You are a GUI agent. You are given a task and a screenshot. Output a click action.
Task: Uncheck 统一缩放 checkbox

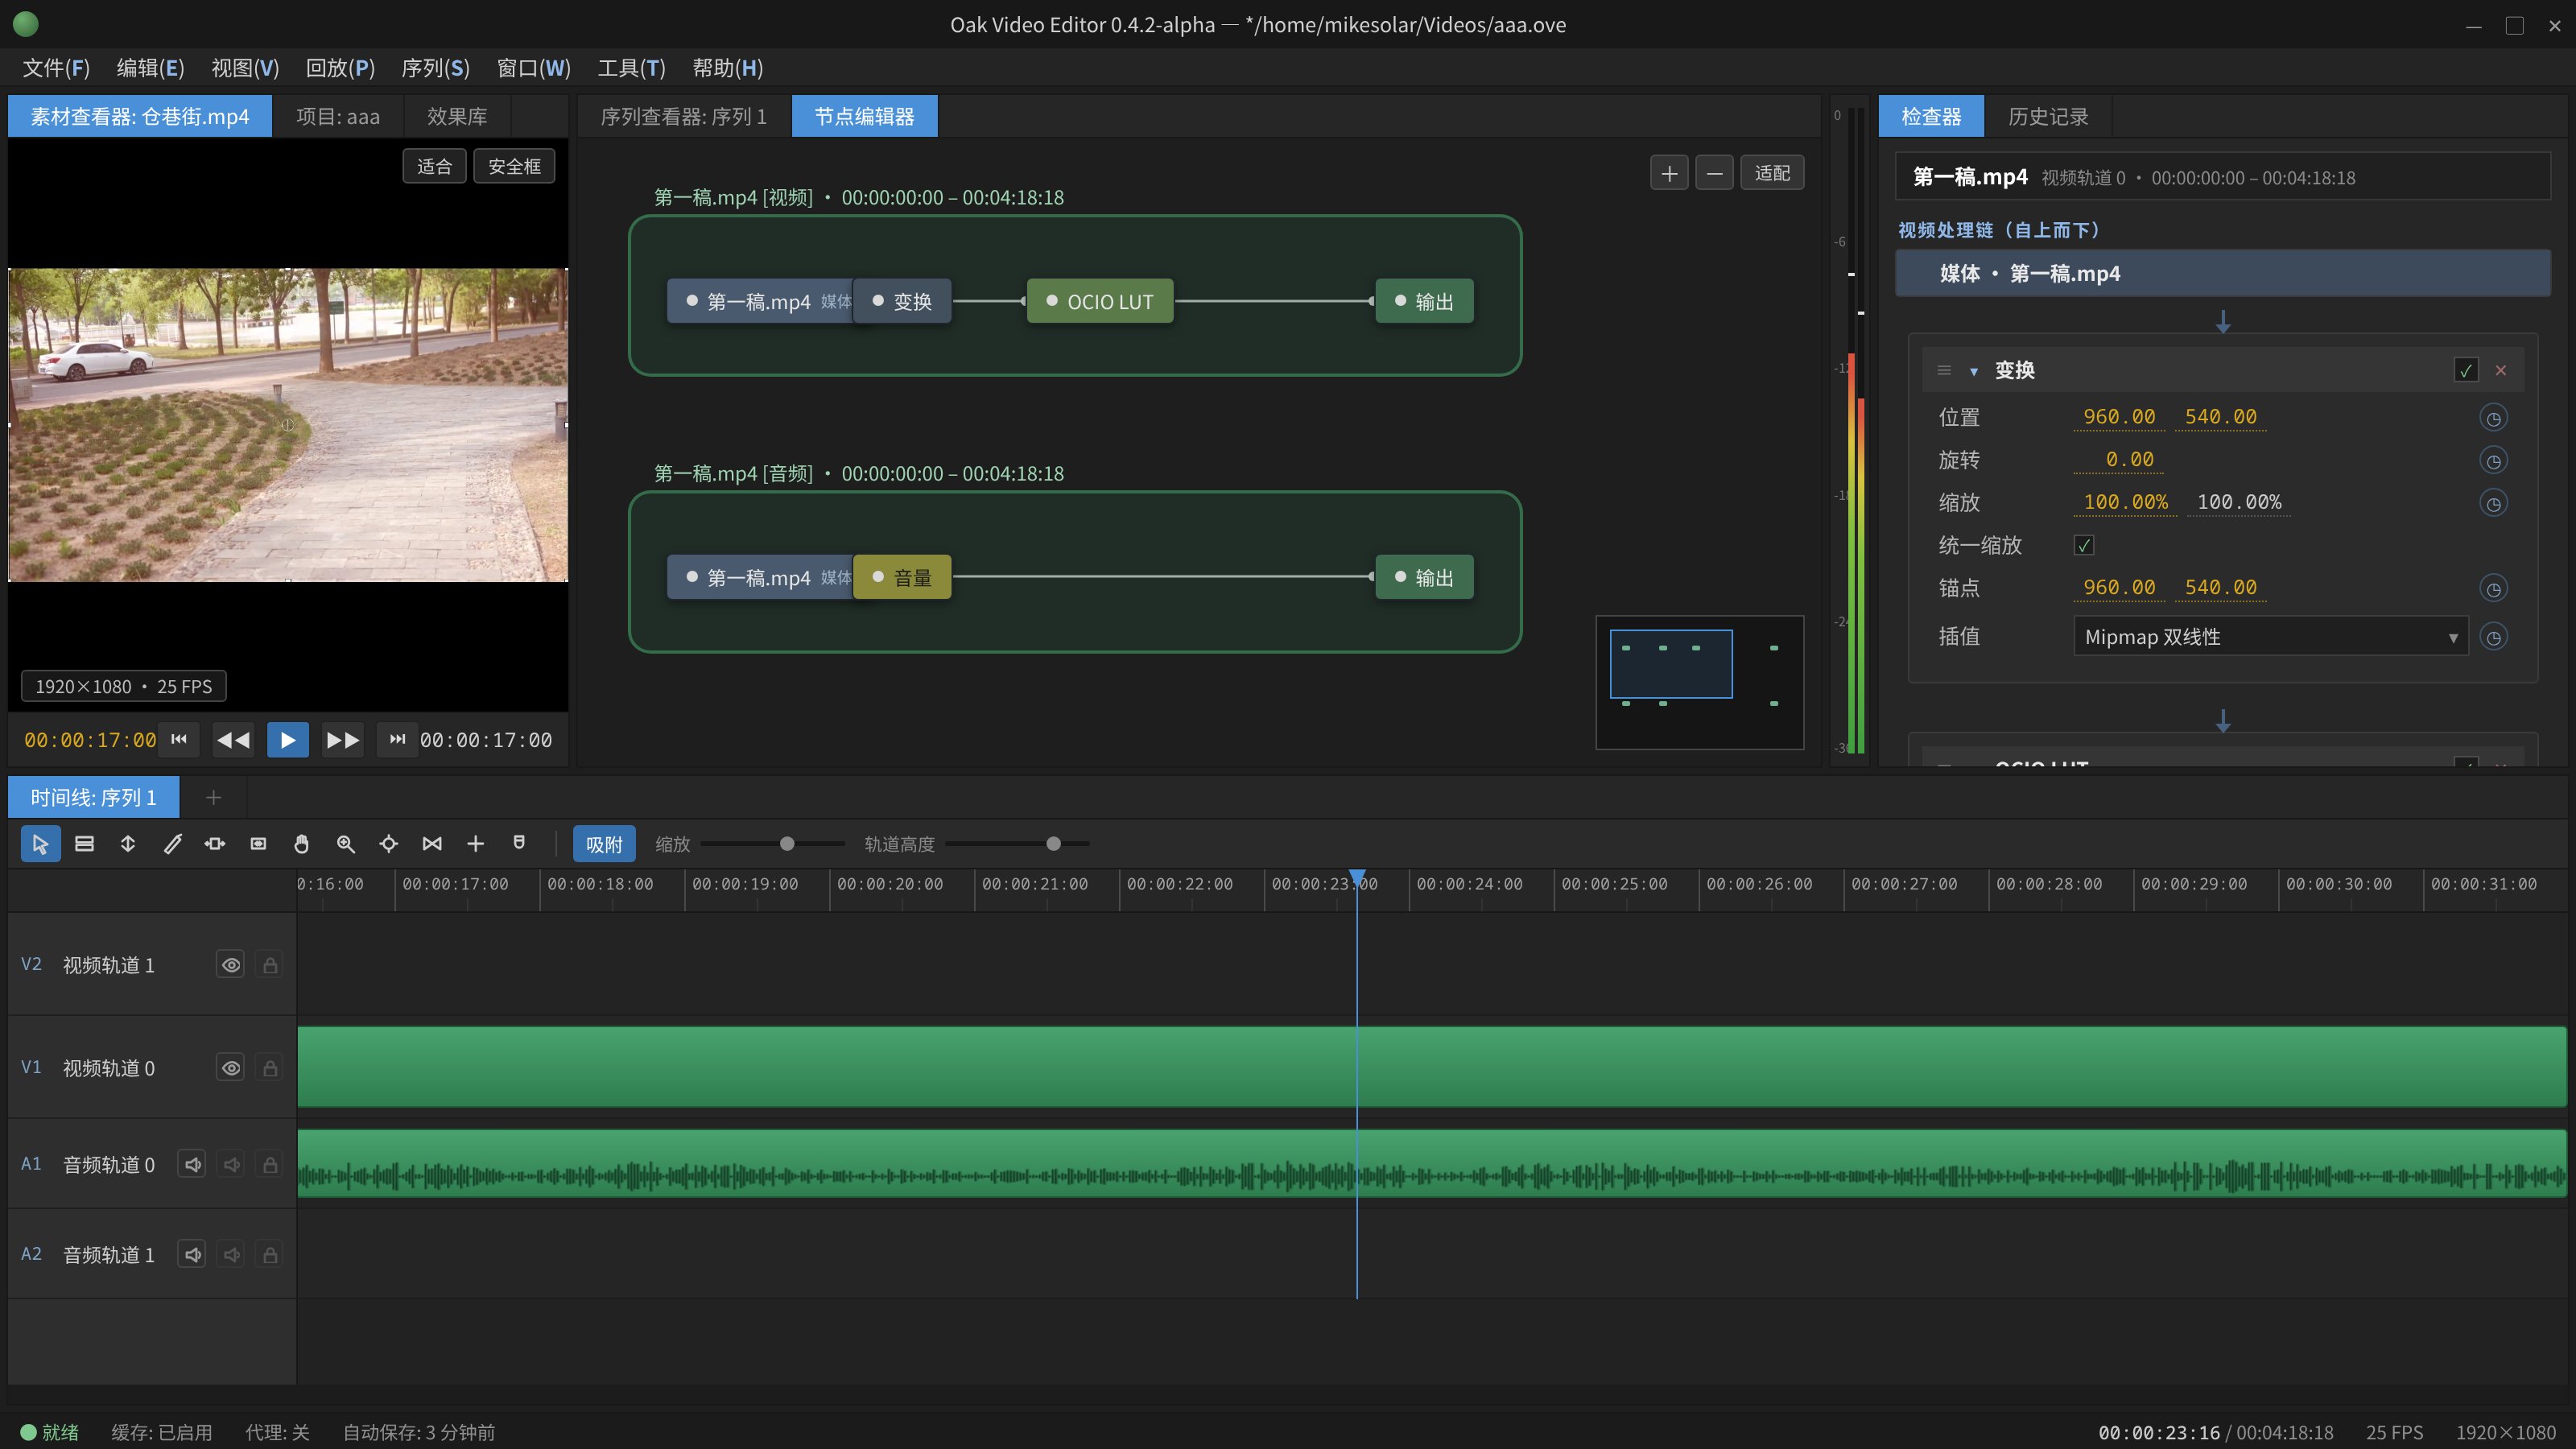pyautogui.click(x=2084, y=545)
